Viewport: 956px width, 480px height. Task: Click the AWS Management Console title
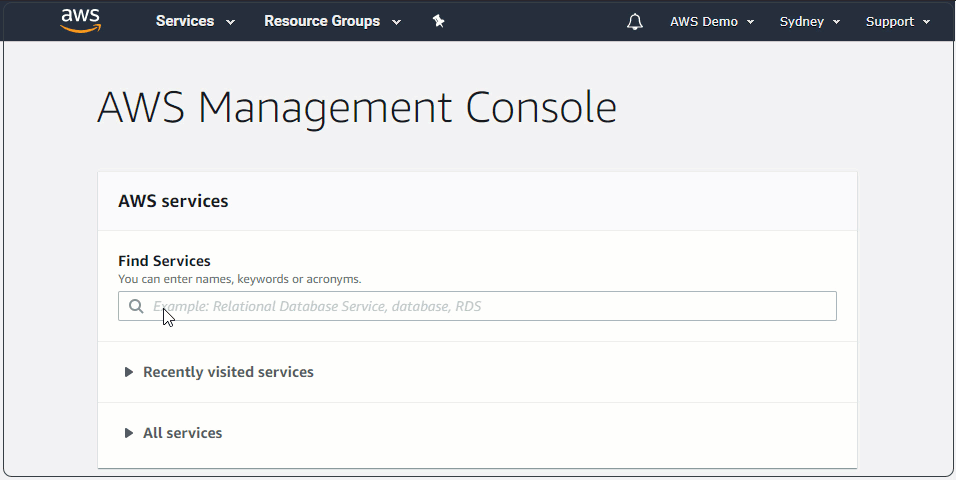click(357, 107)
